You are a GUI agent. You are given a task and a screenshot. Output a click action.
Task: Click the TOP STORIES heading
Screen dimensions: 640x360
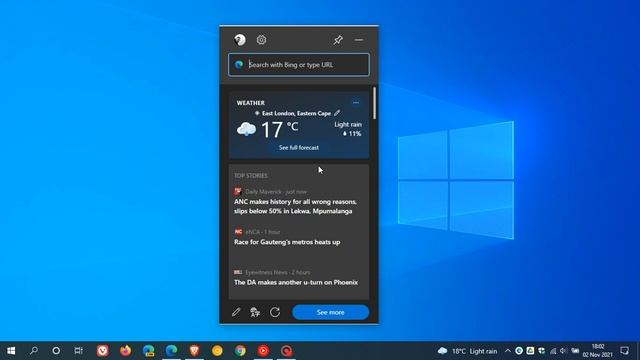coord(251,176)
